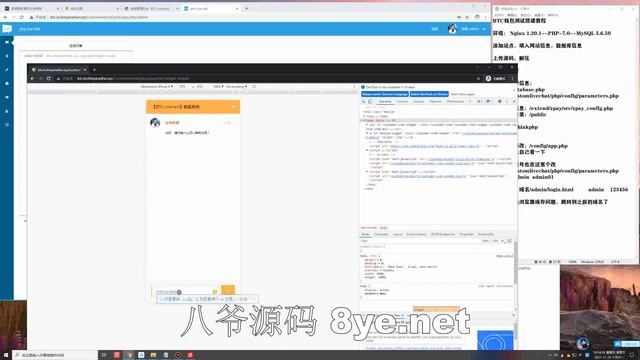Screen dimensions: 640x360
Task: Switch to the Computed pane tab
Action: [381, 234]
